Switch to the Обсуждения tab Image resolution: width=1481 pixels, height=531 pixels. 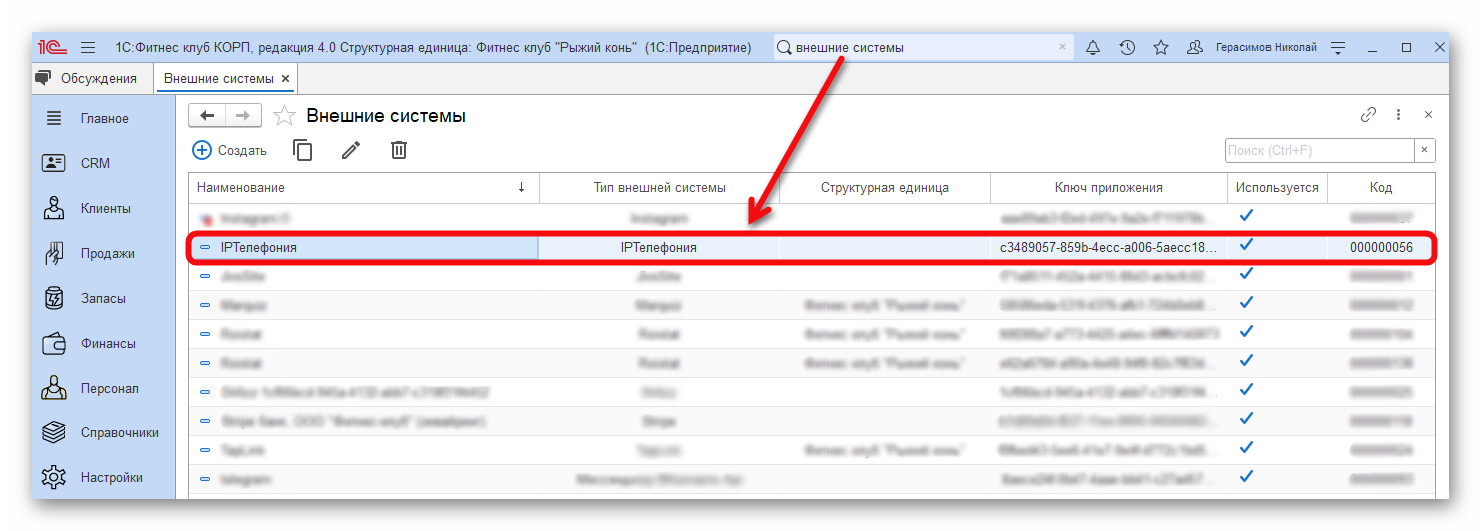pos(90,78)
